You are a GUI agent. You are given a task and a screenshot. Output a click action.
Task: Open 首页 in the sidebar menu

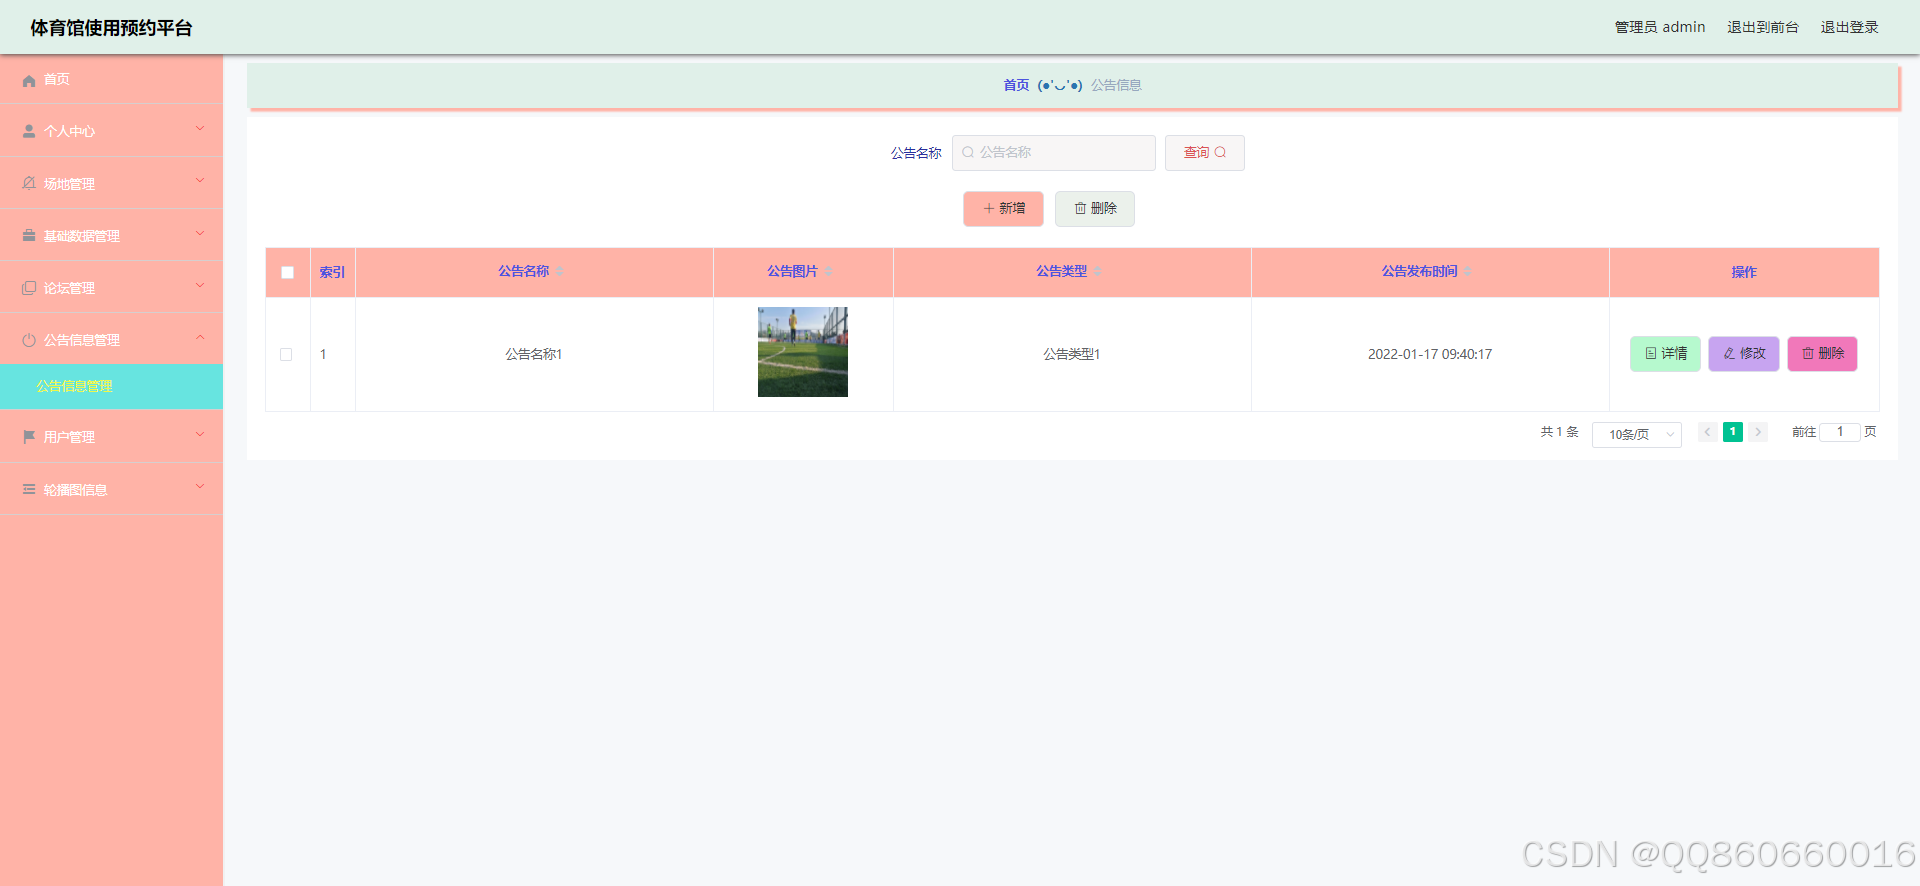click(x=111, y=80)
